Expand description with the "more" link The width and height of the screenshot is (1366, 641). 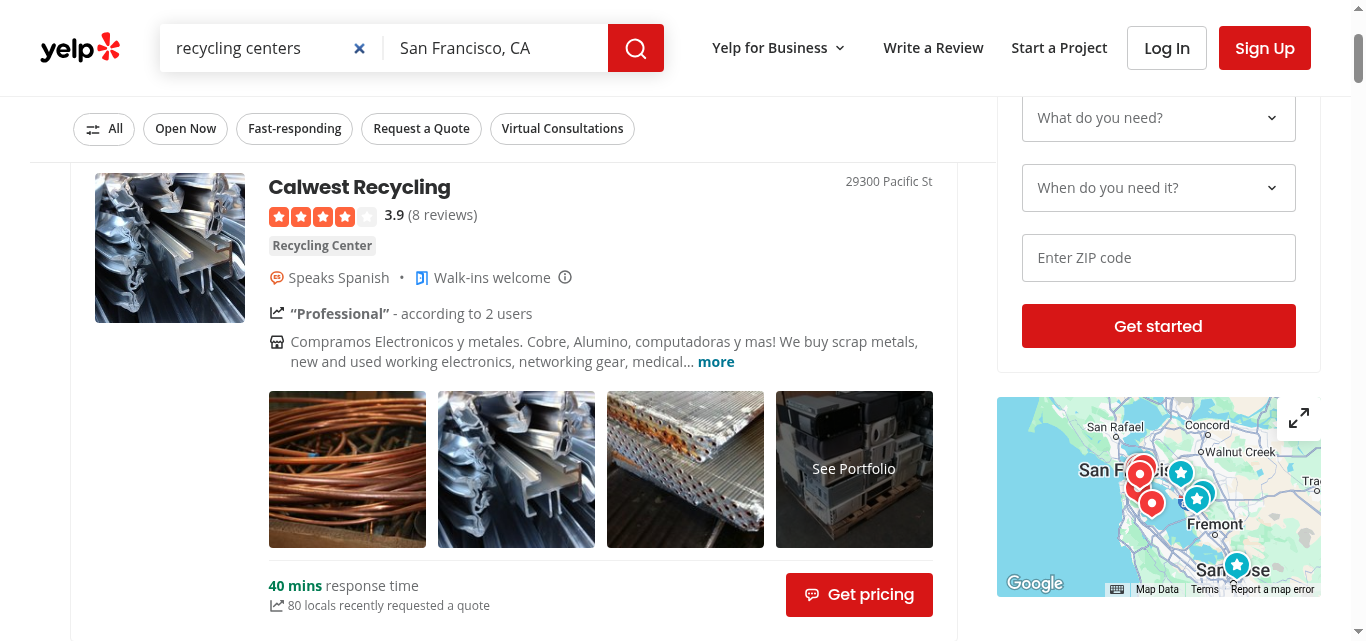pos(716,362)
